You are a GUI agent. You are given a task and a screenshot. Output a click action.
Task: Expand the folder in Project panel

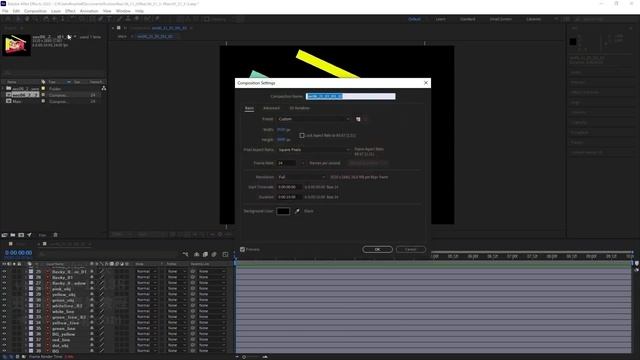3,88
